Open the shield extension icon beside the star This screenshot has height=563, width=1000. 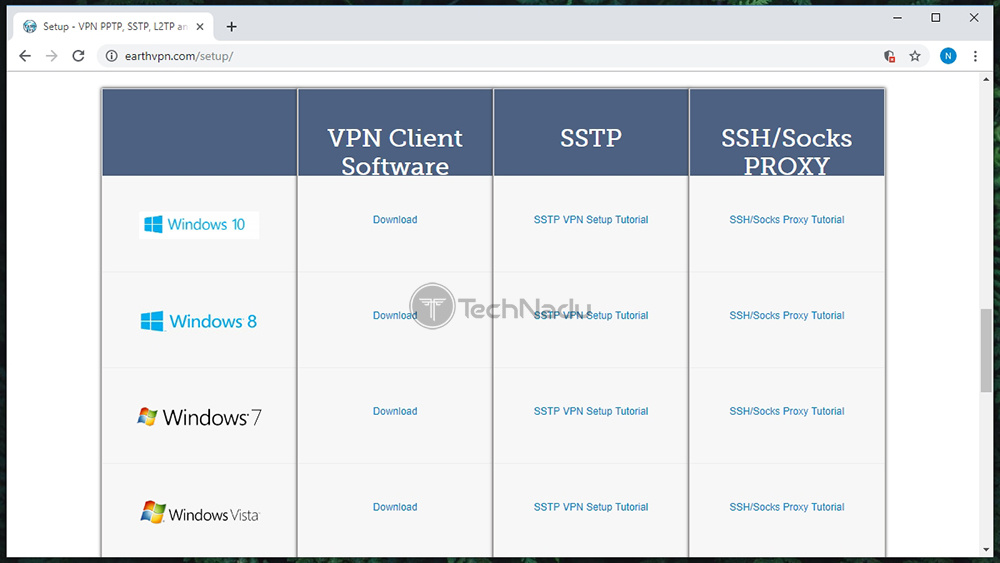[890, 56]
